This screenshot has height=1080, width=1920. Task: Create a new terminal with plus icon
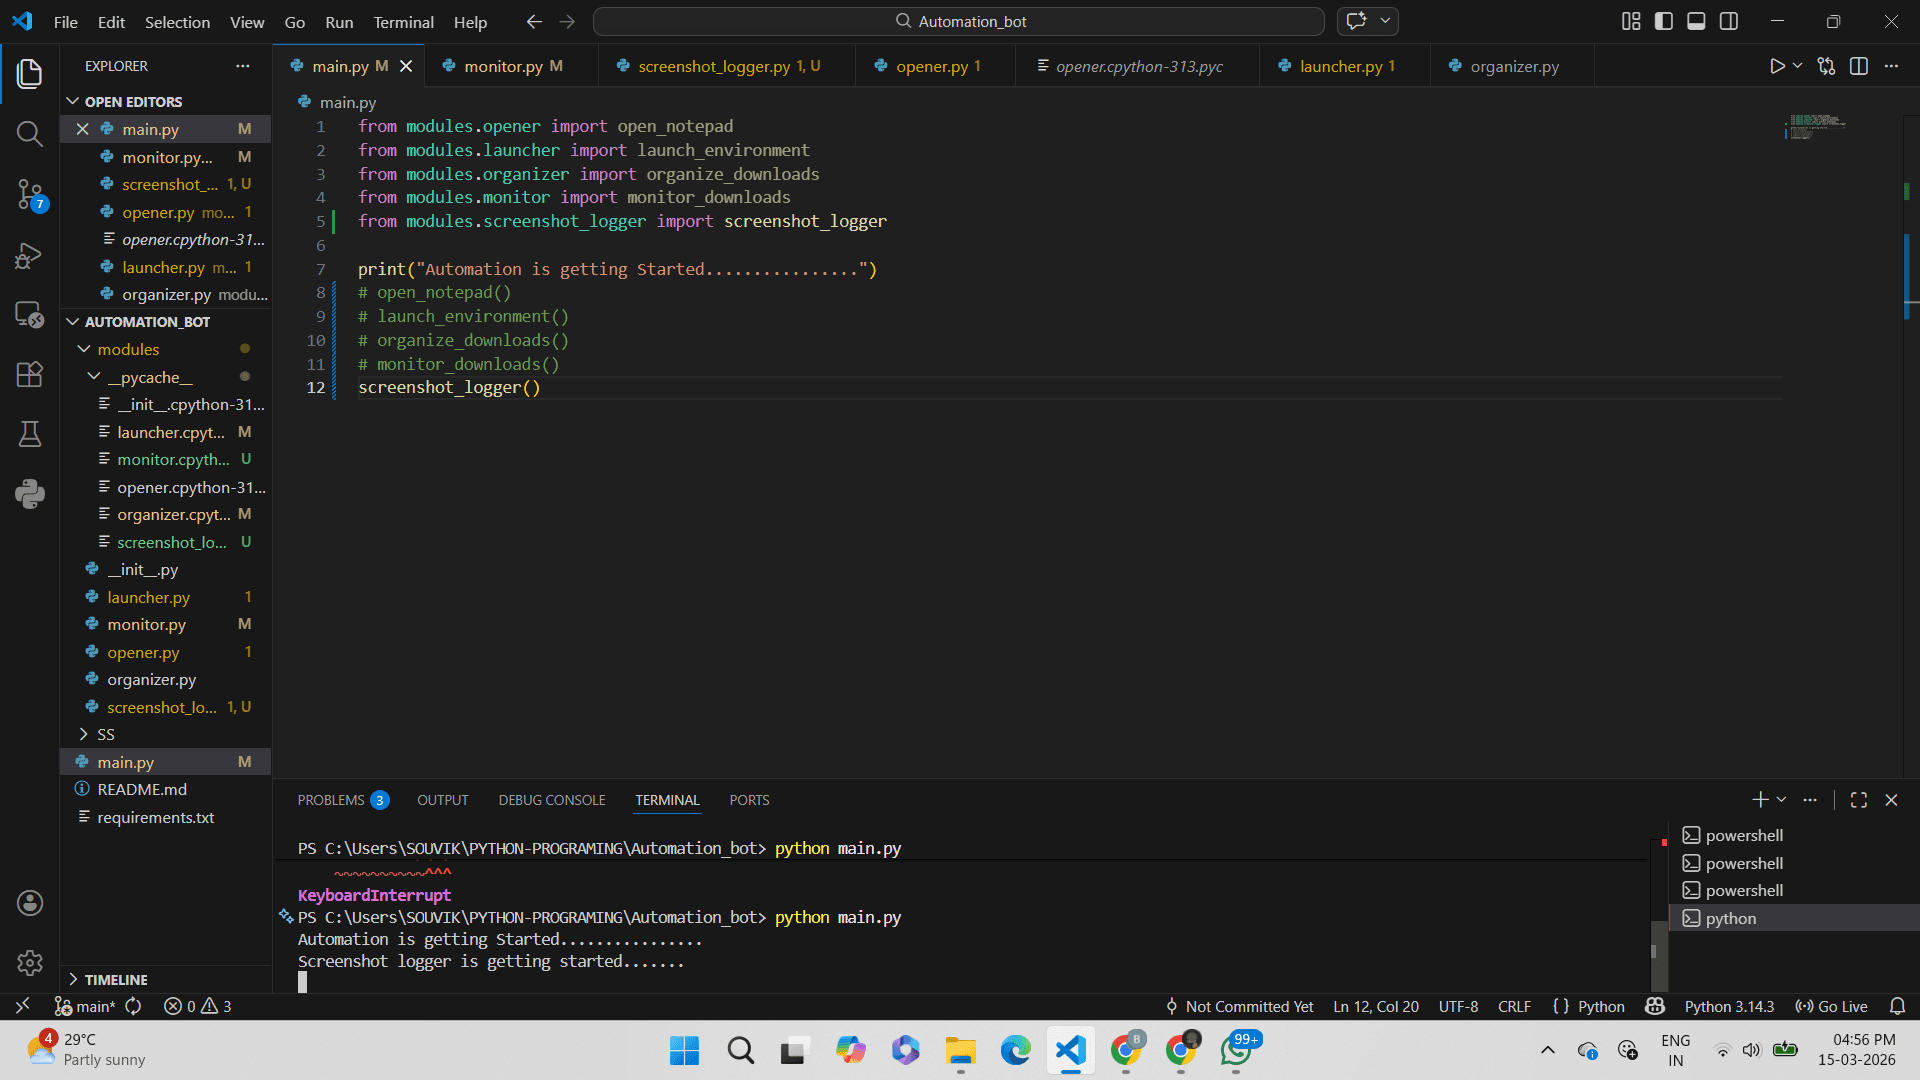point(1760,800)
